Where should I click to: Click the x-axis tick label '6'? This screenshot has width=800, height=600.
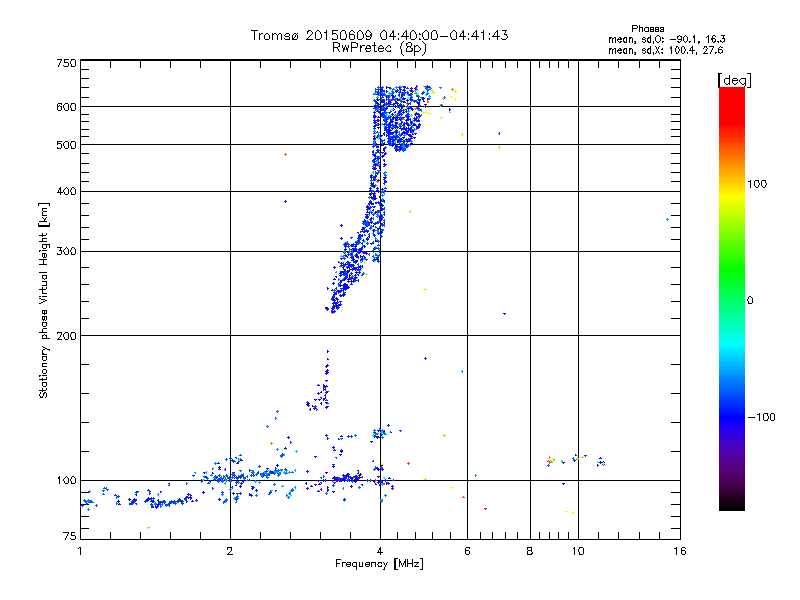click(x=467, y=551)
